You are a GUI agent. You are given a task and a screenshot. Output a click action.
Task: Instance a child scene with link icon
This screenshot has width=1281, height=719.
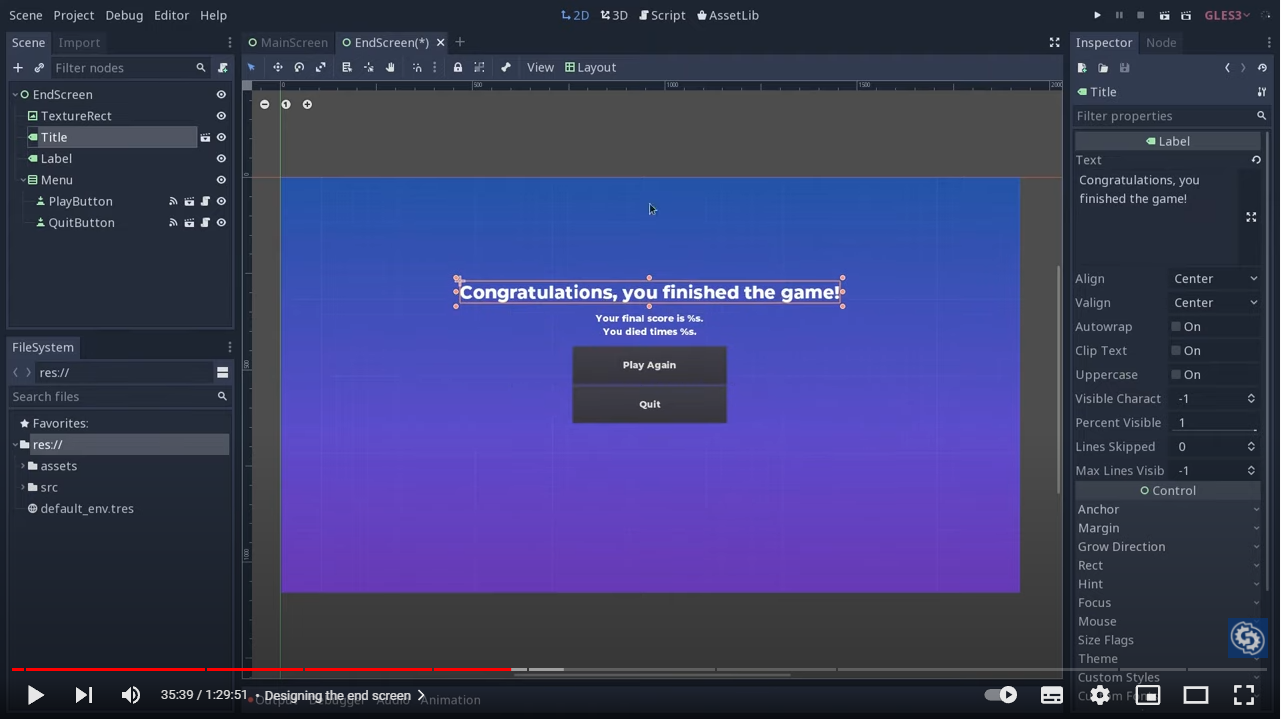click(x=39, y=67)
